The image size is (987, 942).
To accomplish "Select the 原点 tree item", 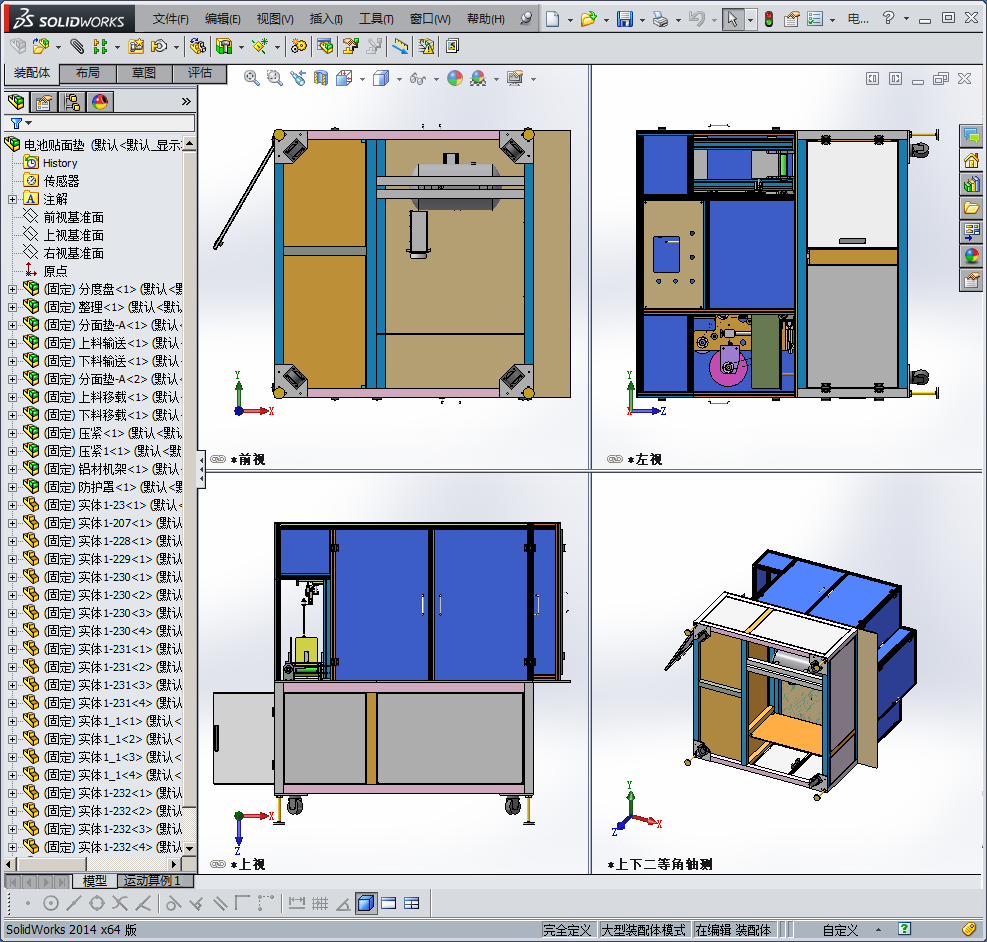I will (55, 271).
